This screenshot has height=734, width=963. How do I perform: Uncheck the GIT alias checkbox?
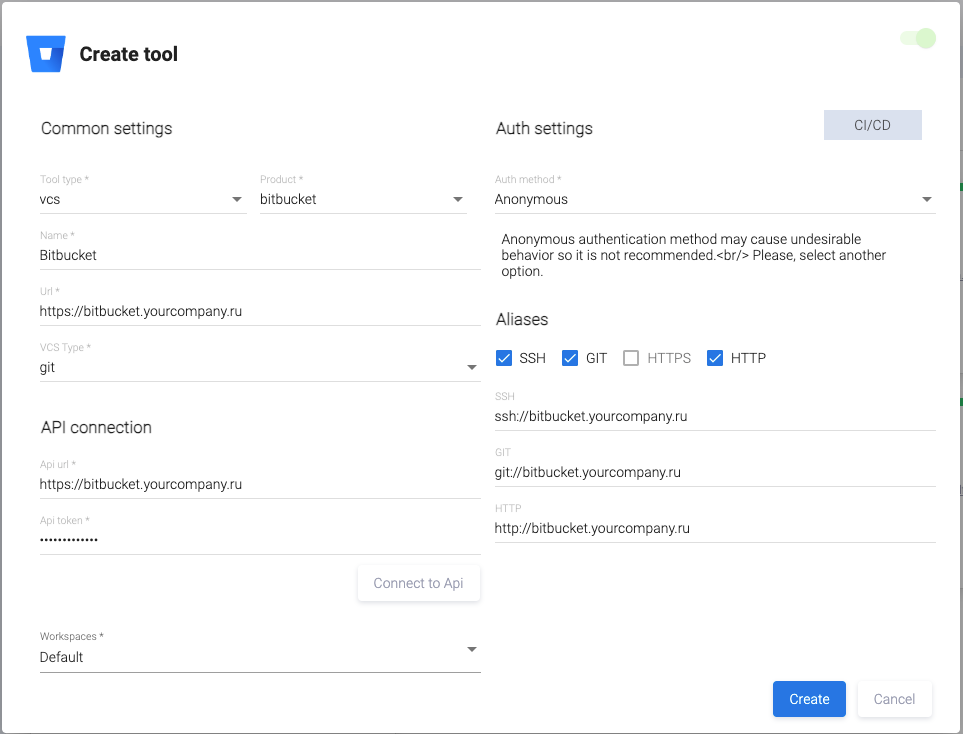(570, 358)
